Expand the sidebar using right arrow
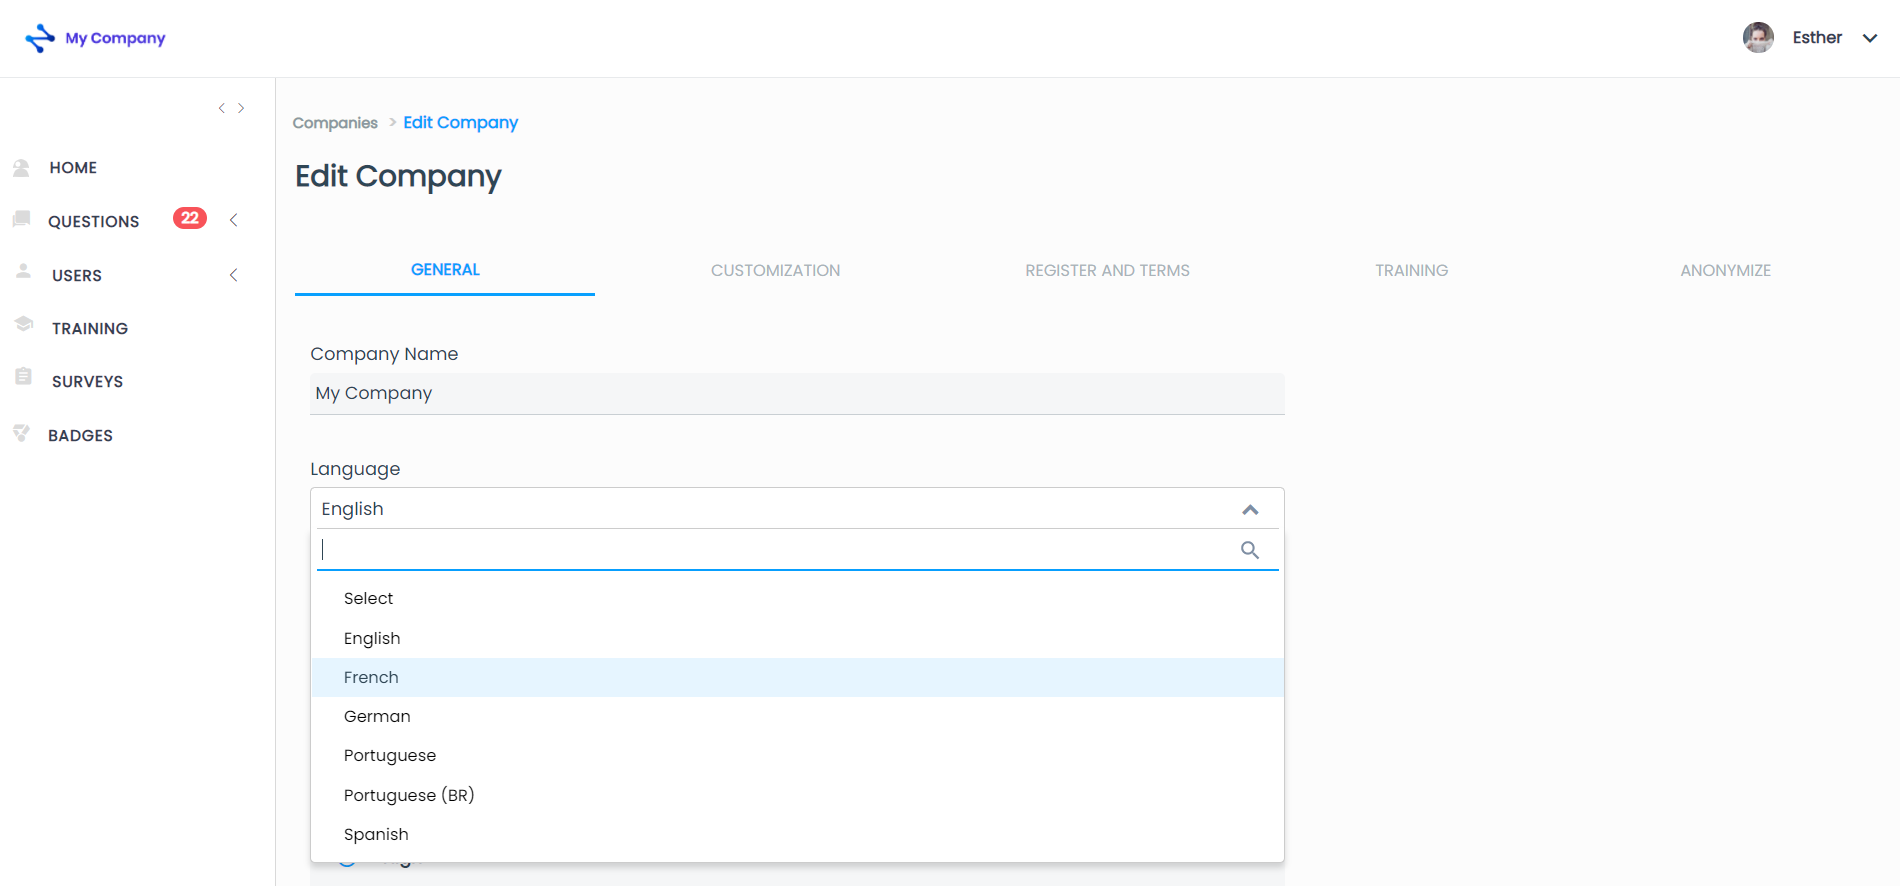This screenshot has height=886, width=1900. 241,108
